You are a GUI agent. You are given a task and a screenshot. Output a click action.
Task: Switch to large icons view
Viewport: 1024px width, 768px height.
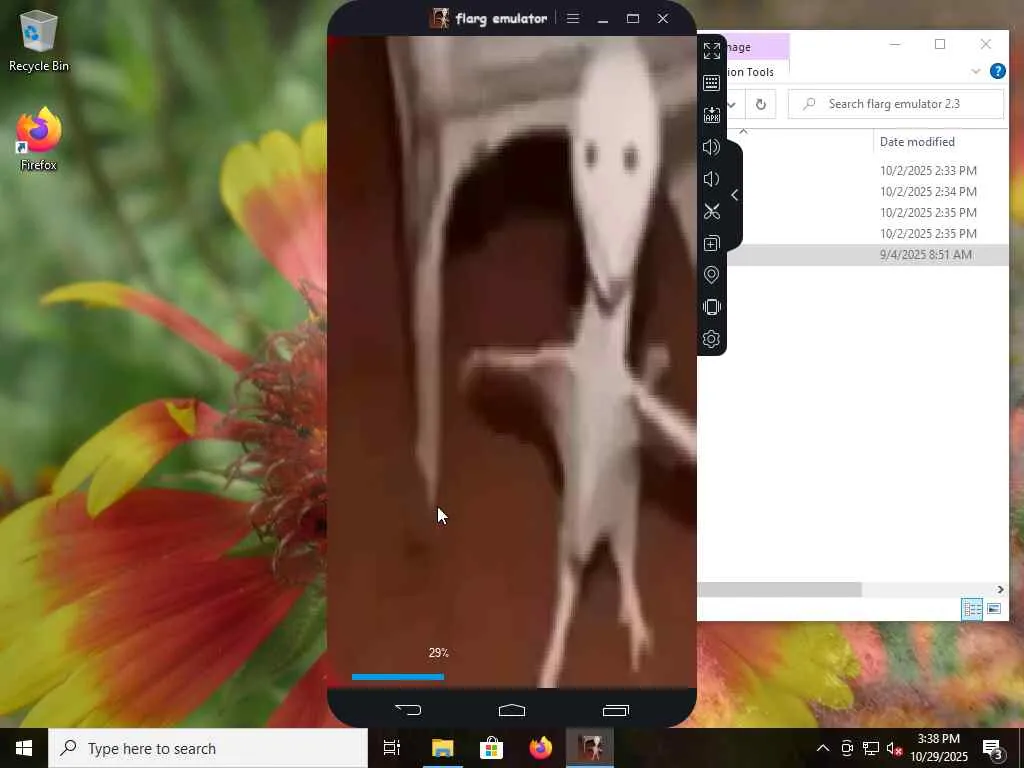[993, 609]
